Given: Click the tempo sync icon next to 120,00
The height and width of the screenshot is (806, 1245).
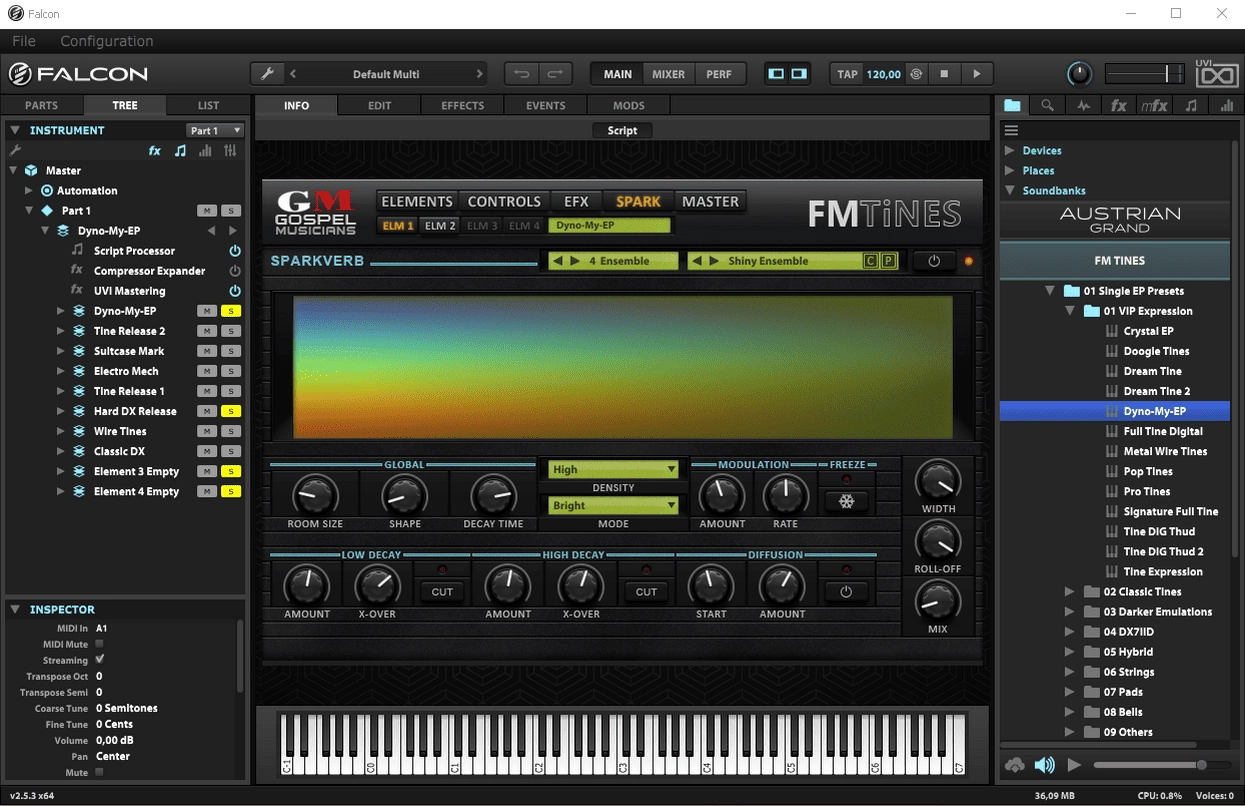Looking at the screenshot, I should 914,74.
